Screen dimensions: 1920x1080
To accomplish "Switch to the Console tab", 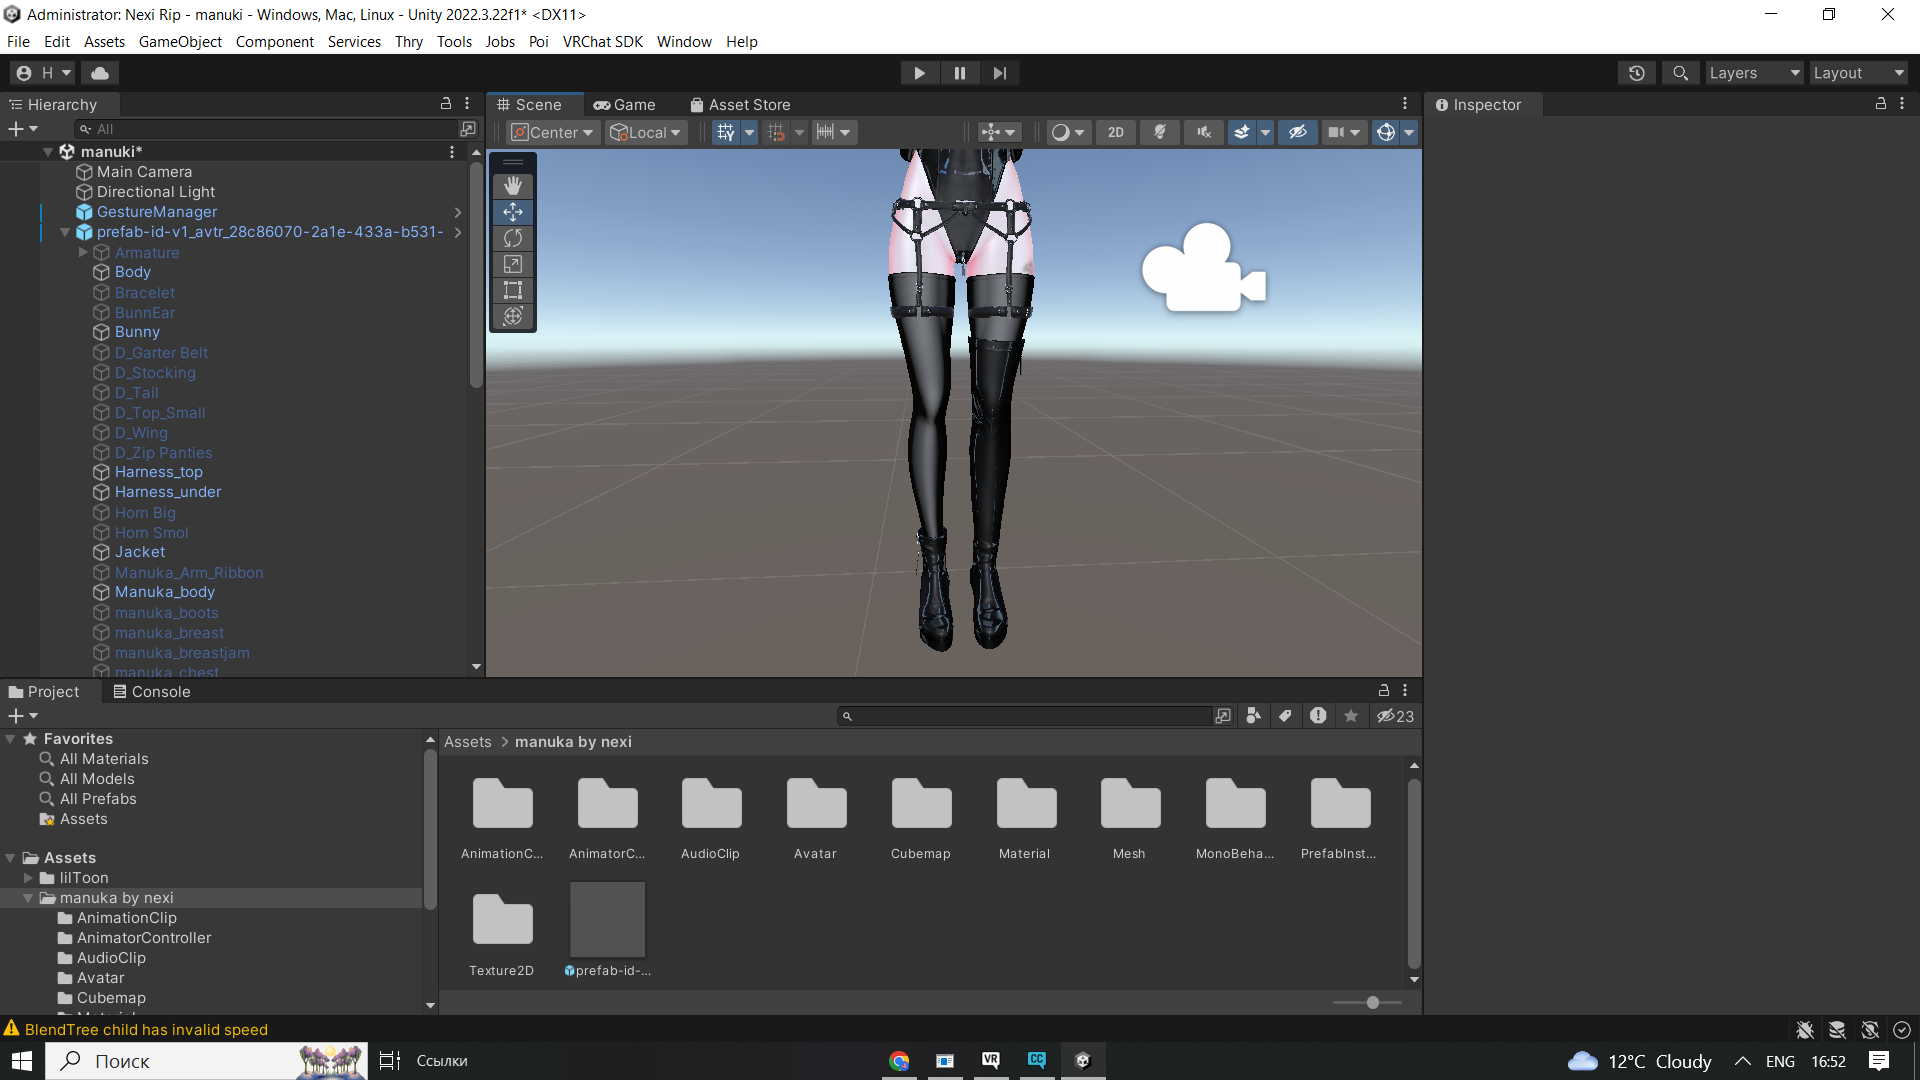I will [152, 692].
